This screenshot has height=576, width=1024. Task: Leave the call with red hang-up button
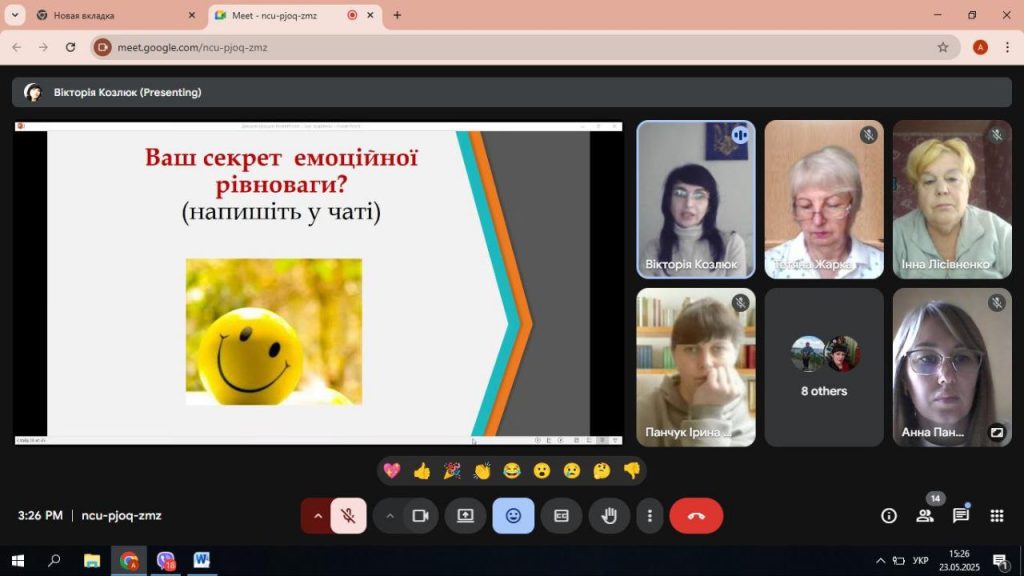[696, 516]
